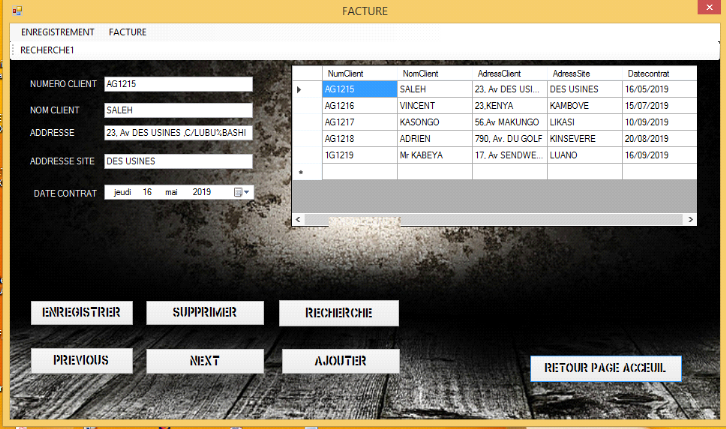Click the AJOUTER button
Screen dimensions: 726x429
pyautogui.click(x=340, y=360)
